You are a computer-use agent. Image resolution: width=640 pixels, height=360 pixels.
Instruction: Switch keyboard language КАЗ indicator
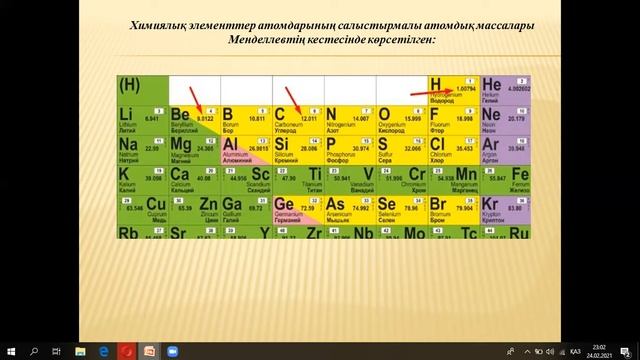tap(575, 351)
